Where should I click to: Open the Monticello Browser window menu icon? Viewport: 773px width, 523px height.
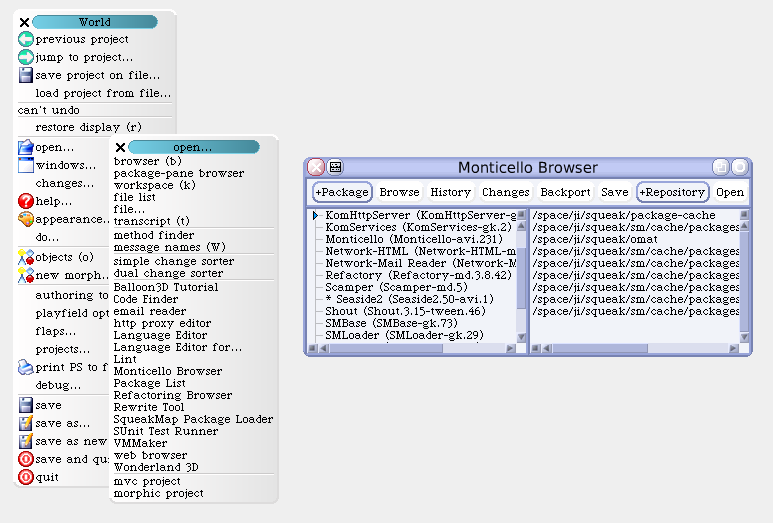[x=336, y=167]
